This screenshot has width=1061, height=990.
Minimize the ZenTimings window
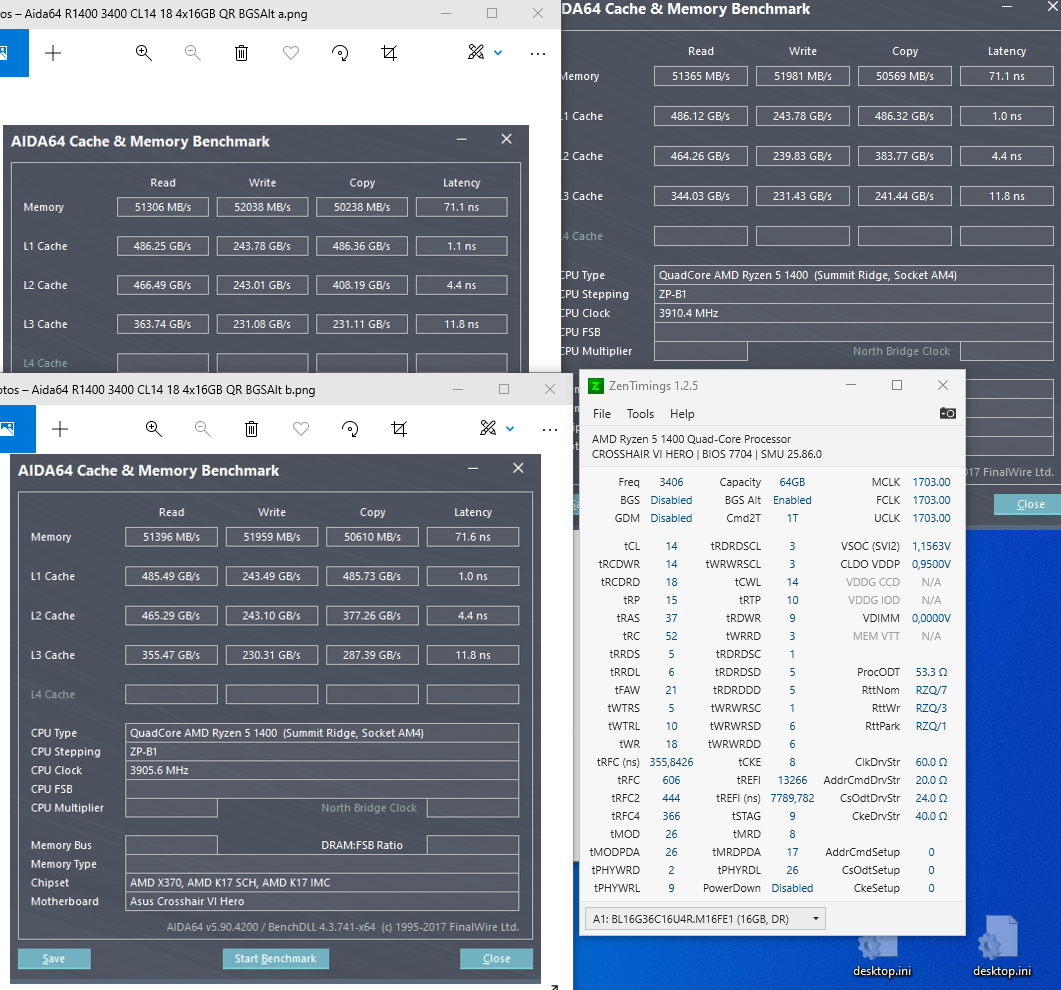pos(851,385)
